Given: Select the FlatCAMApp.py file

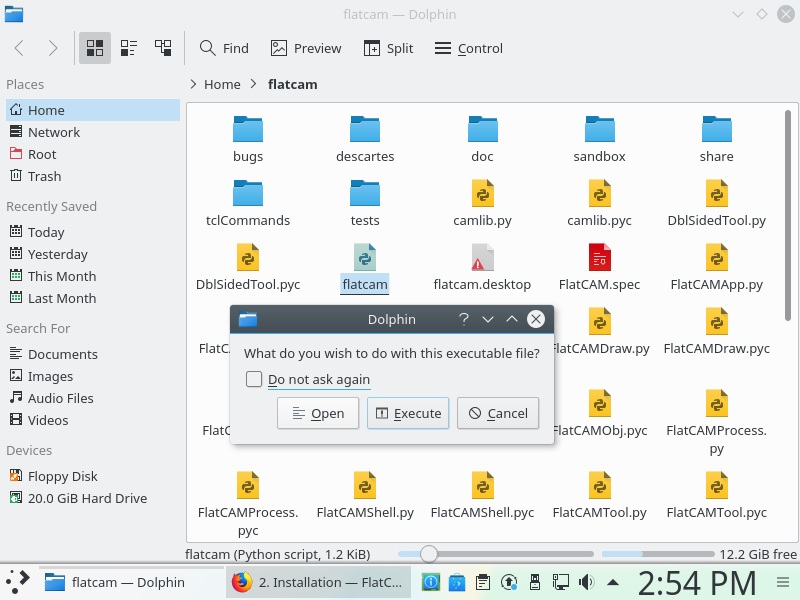Looking at the screenshot, I should pos(716,267).
